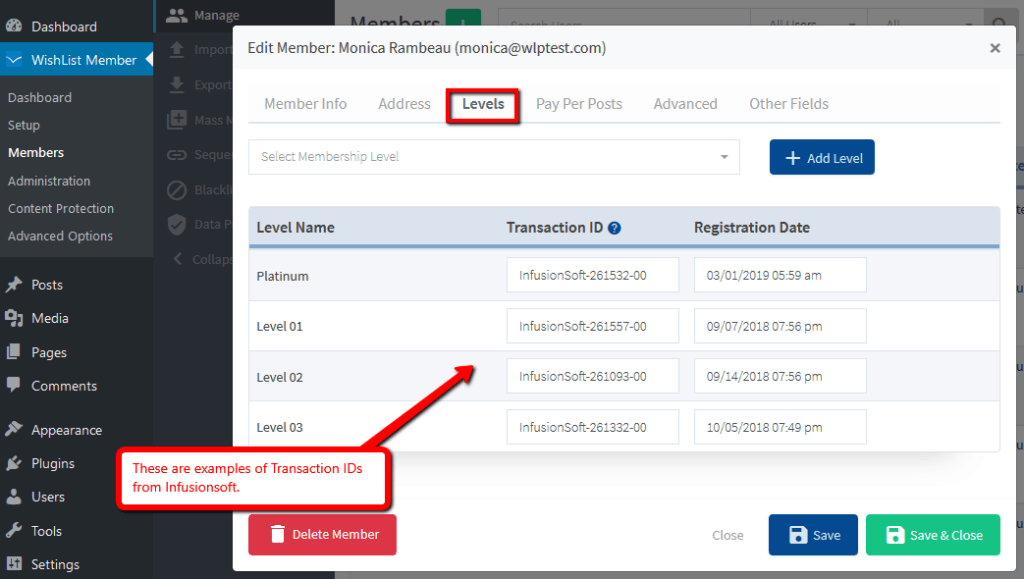This screenshot has height=579, width=1024.
Task: Click the WordPress Dashboard icon
Action: click(14, 26)
